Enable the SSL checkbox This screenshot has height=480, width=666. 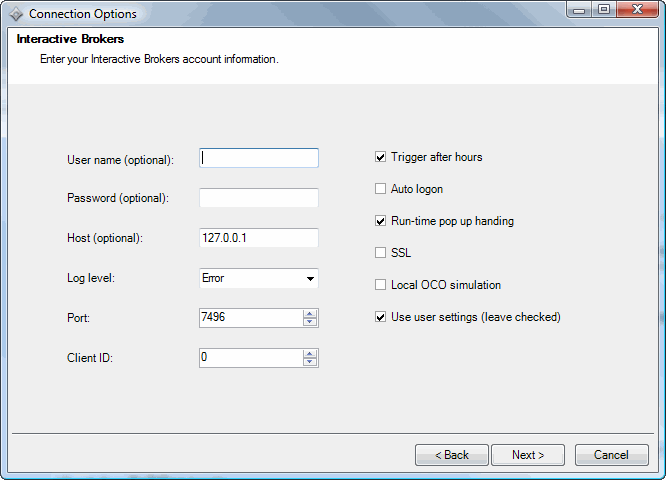pyautogui.click(x=381, y=253)
